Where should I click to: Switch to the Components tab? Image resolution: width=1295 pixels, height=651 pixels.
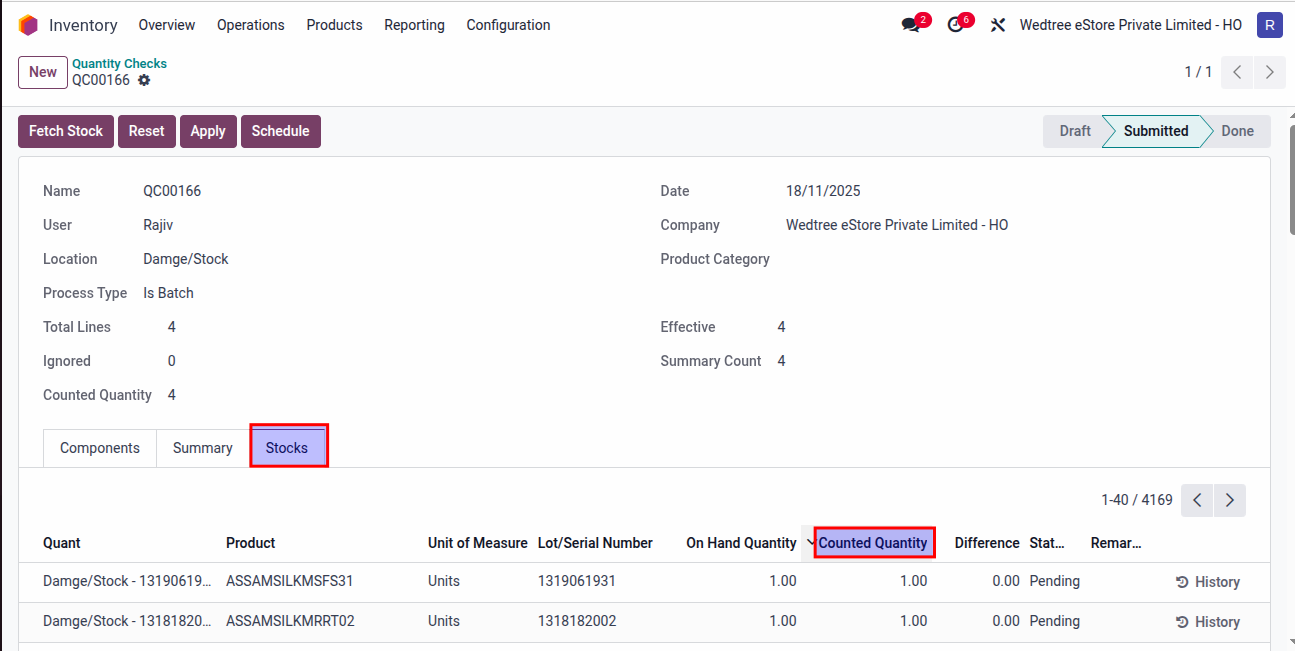point(100,448)
